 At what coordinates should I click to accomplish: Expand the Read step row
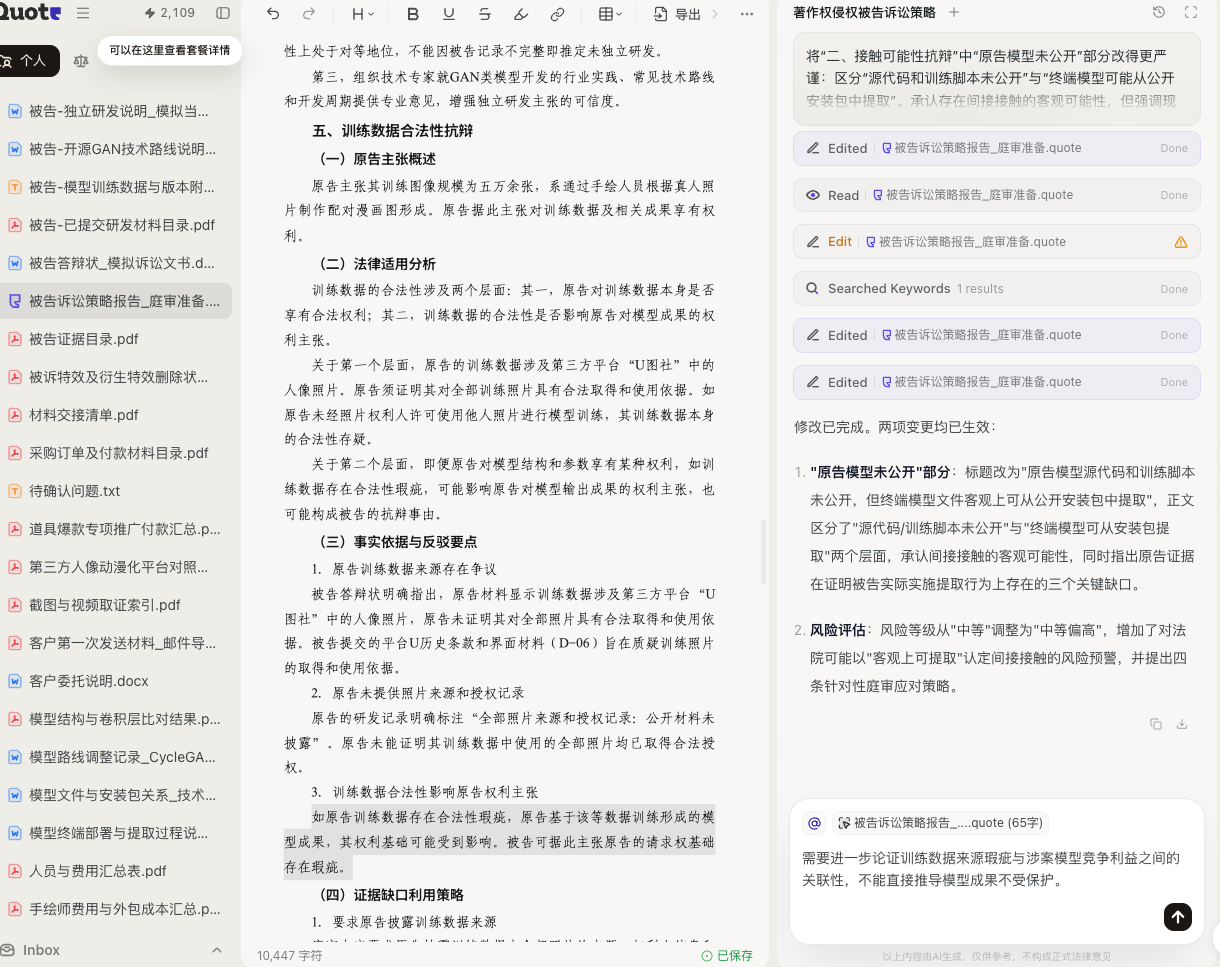[x=997, y=195]
